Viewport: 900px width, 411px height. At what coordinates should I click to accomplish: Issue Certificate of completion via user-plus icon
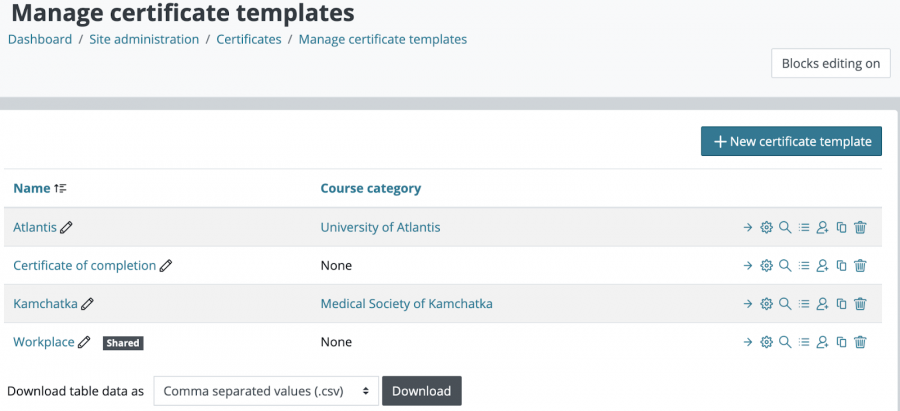823,265
